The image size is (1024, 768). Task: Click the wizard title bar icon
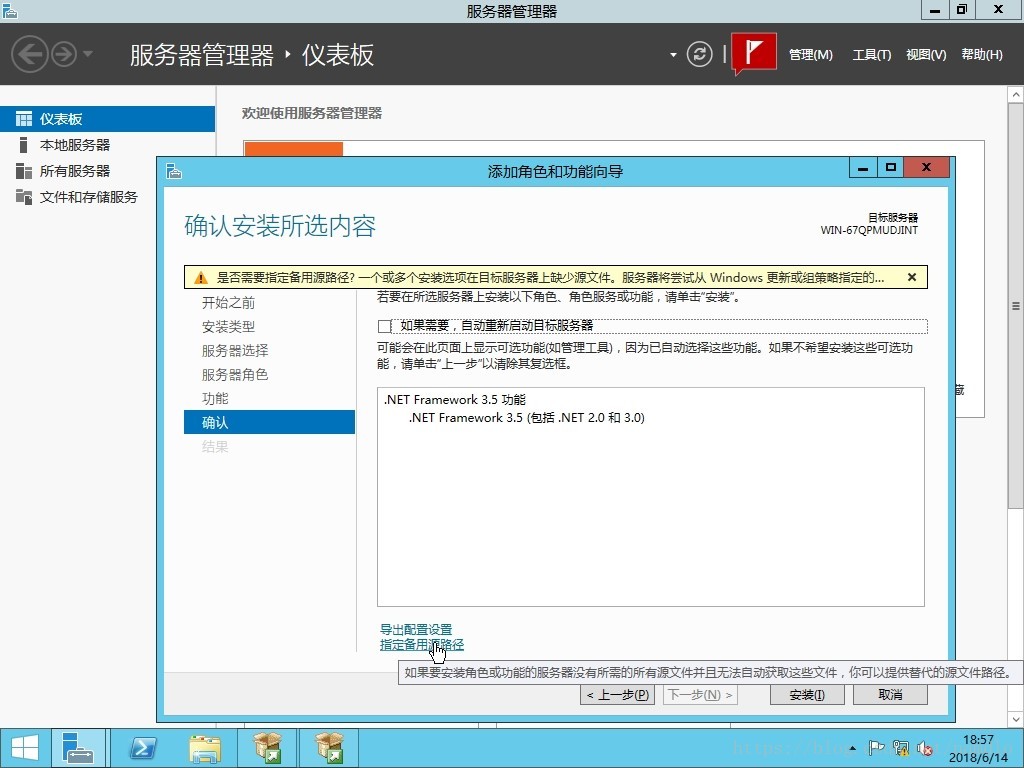tap(174, 171)
